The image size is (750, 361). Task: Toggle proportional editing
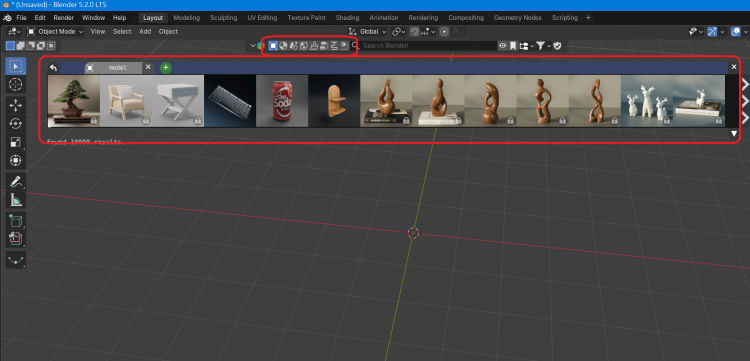click(x=444, y=32)
